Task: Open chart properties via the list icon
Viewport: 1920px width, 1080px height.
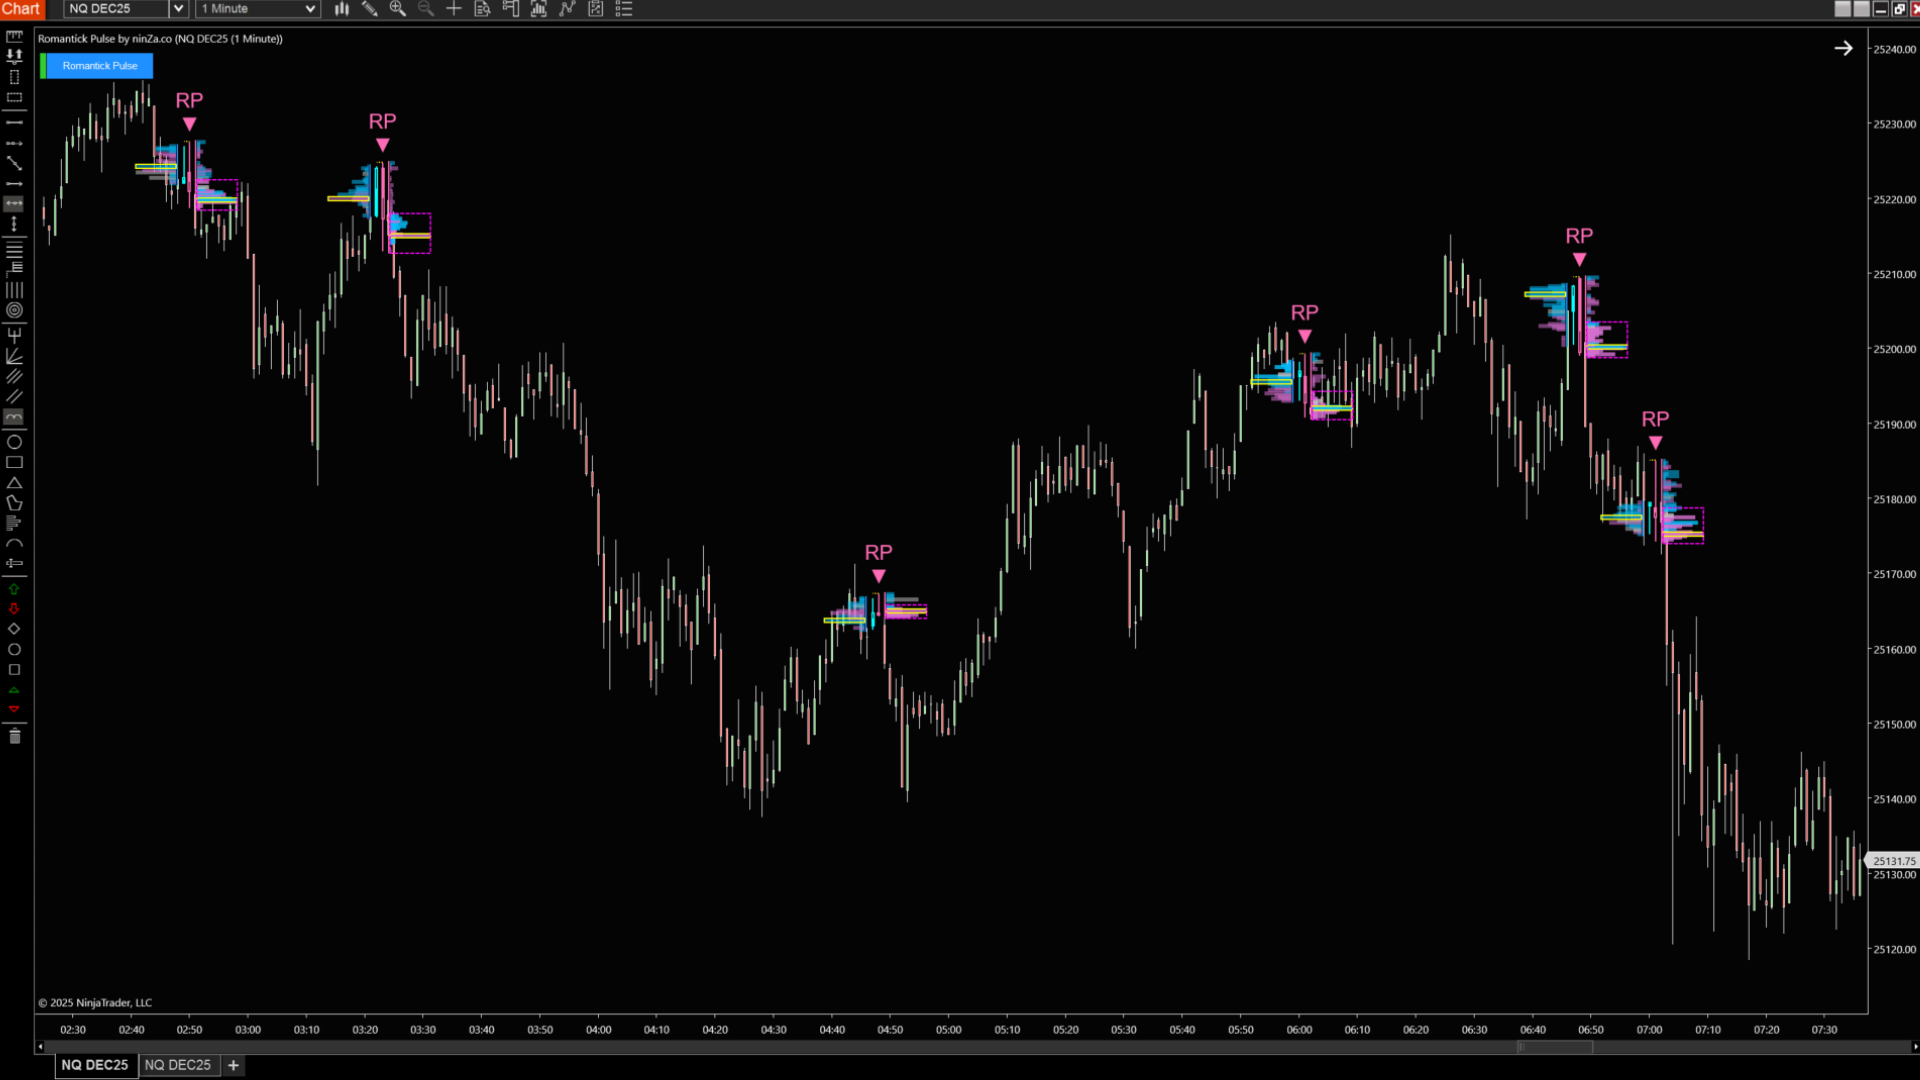Action: pyautogui.click(x=623, y=9)
